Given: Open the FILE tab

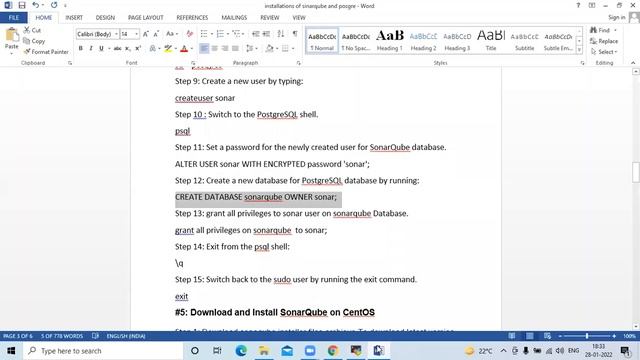Looking at the screenshot, I should 13,18.
